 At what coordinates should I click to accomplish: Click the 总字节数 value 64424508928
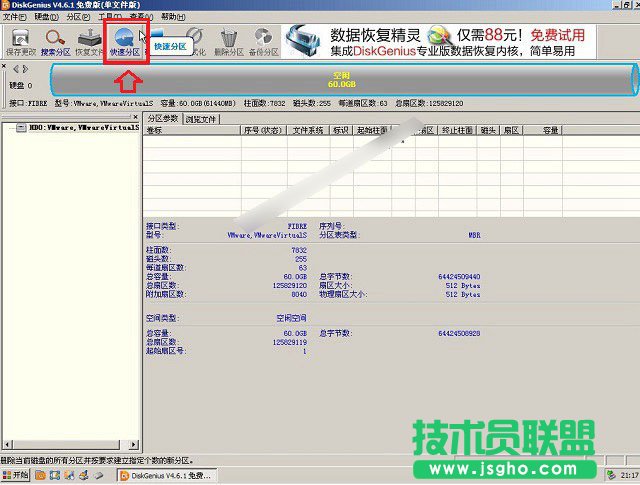[459, 334]
